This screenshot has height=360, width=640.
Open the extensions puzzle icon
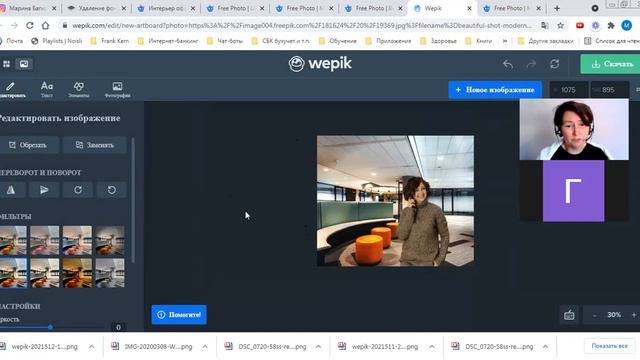pyautogui.click(x=611, y=25)
